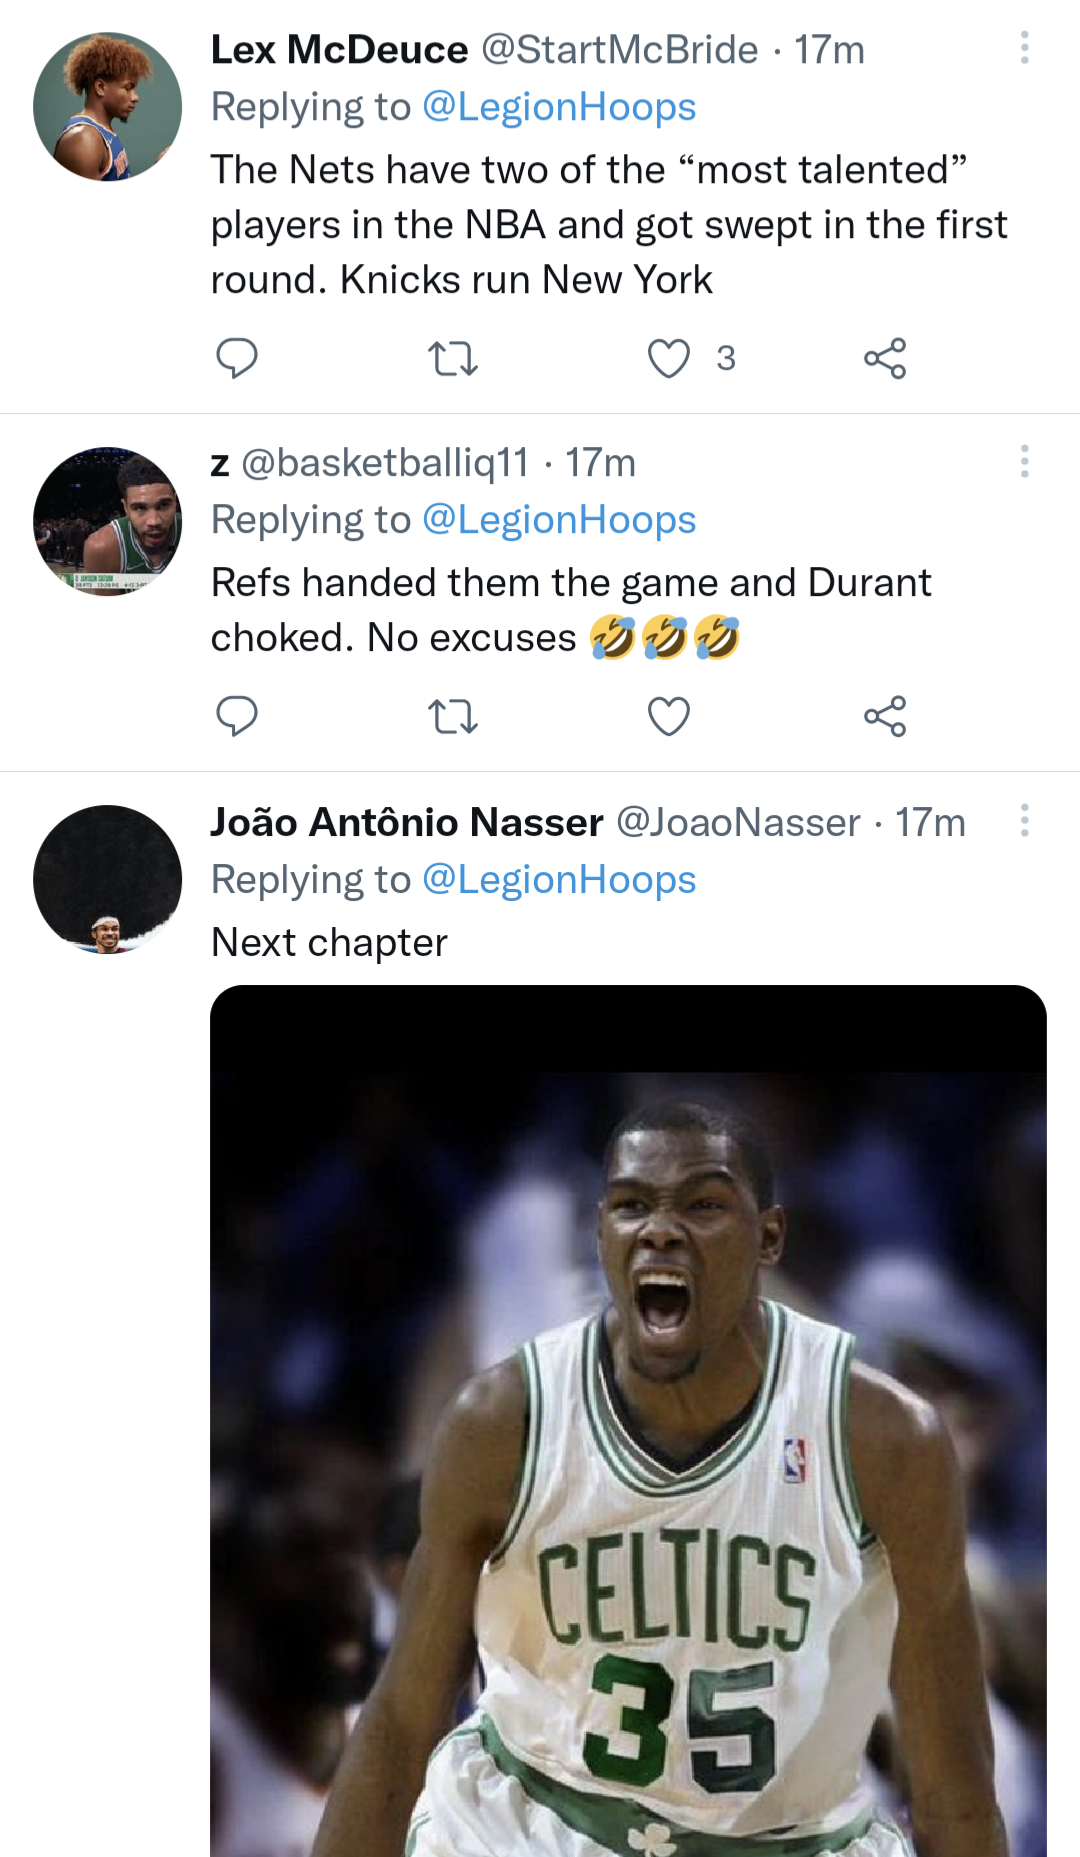Retweet the 'Refs handed them' tweet
Image resolution: width=1080 pixels, height=1857 pixels.
452,716
